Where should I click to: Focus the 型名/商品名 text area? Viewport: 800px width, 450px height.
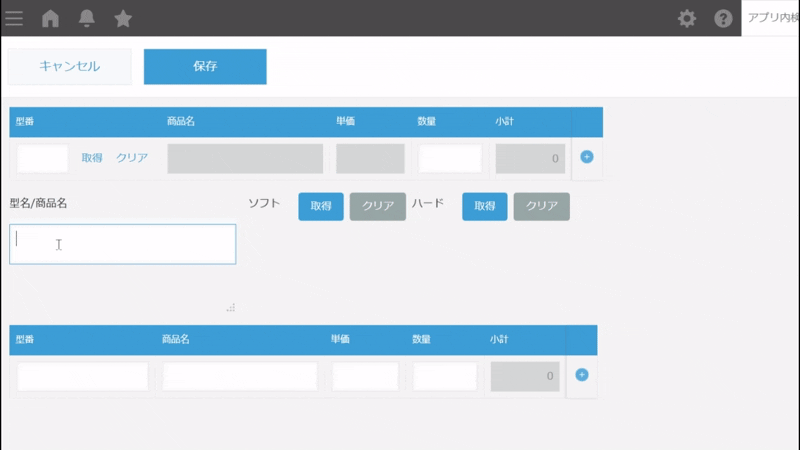[x=123, y=244]
